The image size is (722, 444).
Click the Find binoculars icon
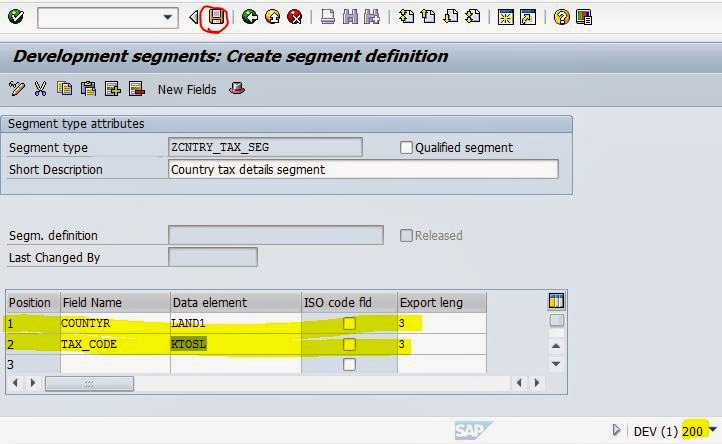pos(350,17)
